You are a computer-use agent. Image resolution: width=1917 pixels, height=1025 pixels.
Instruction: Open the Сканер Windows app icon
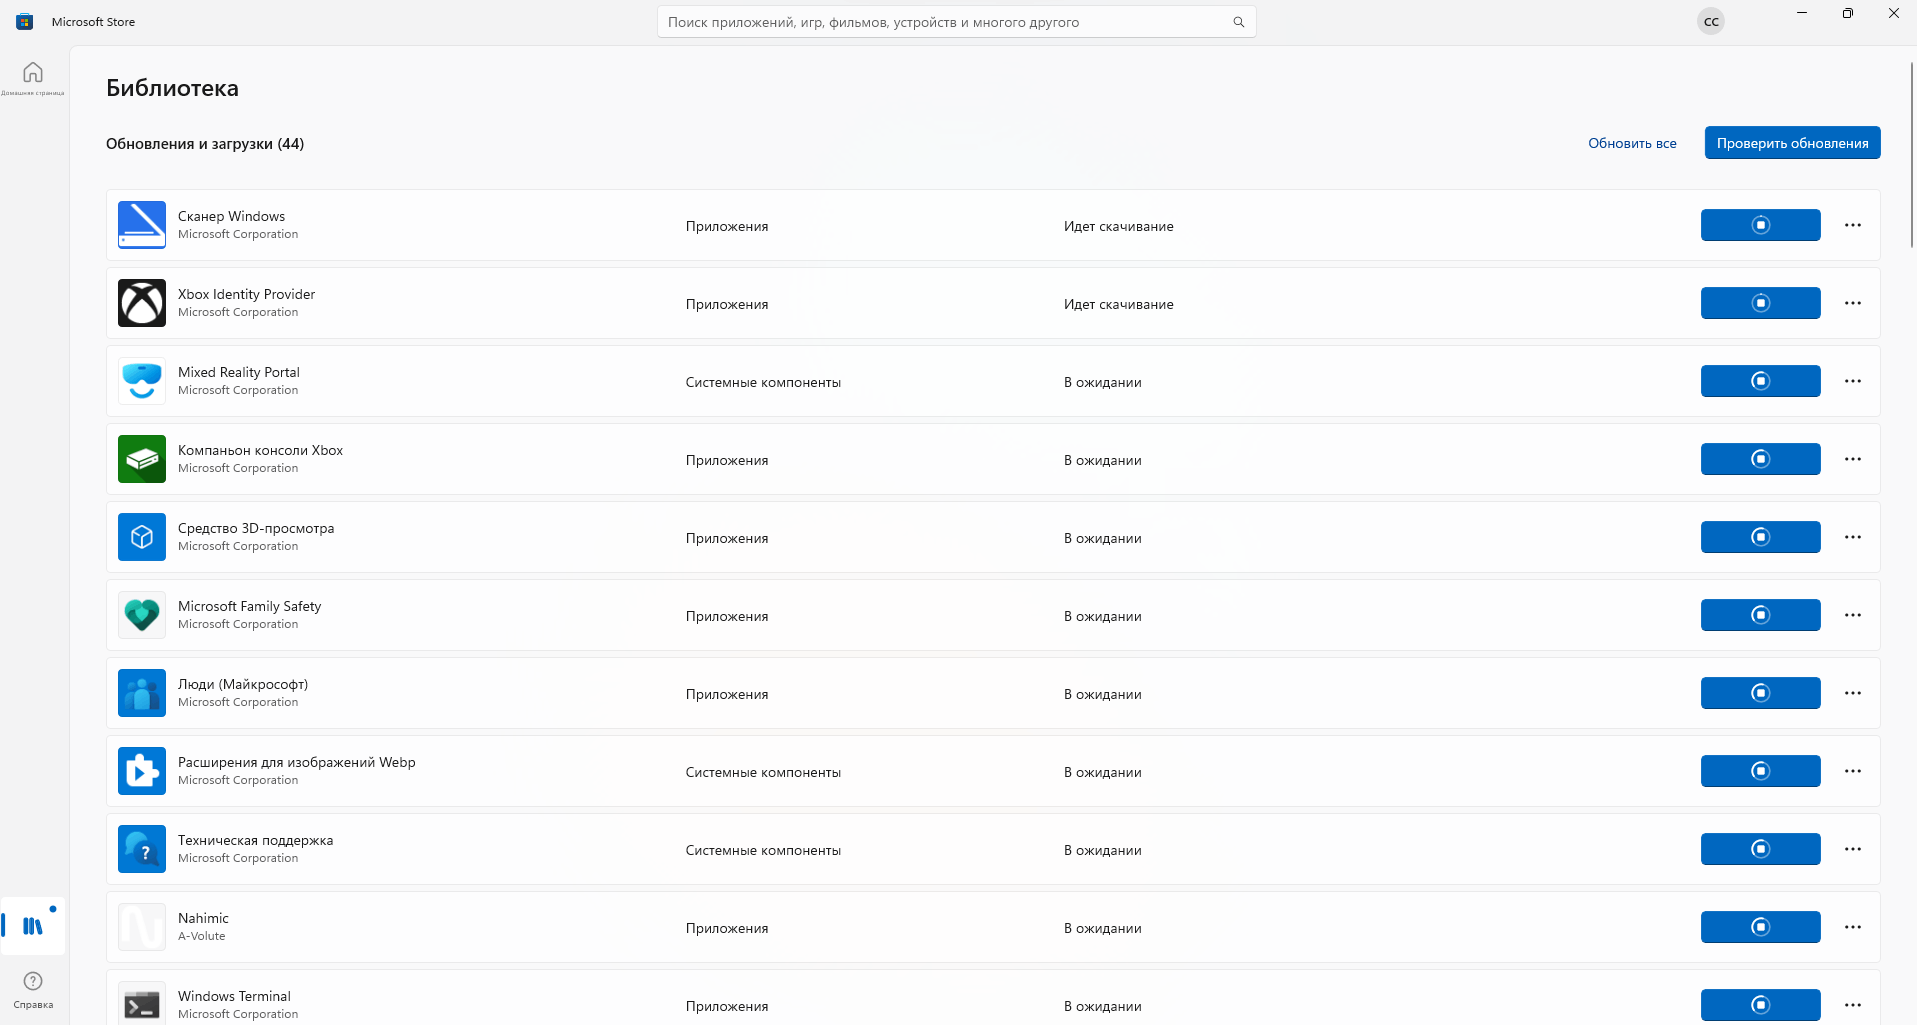(x=142, y=225)
